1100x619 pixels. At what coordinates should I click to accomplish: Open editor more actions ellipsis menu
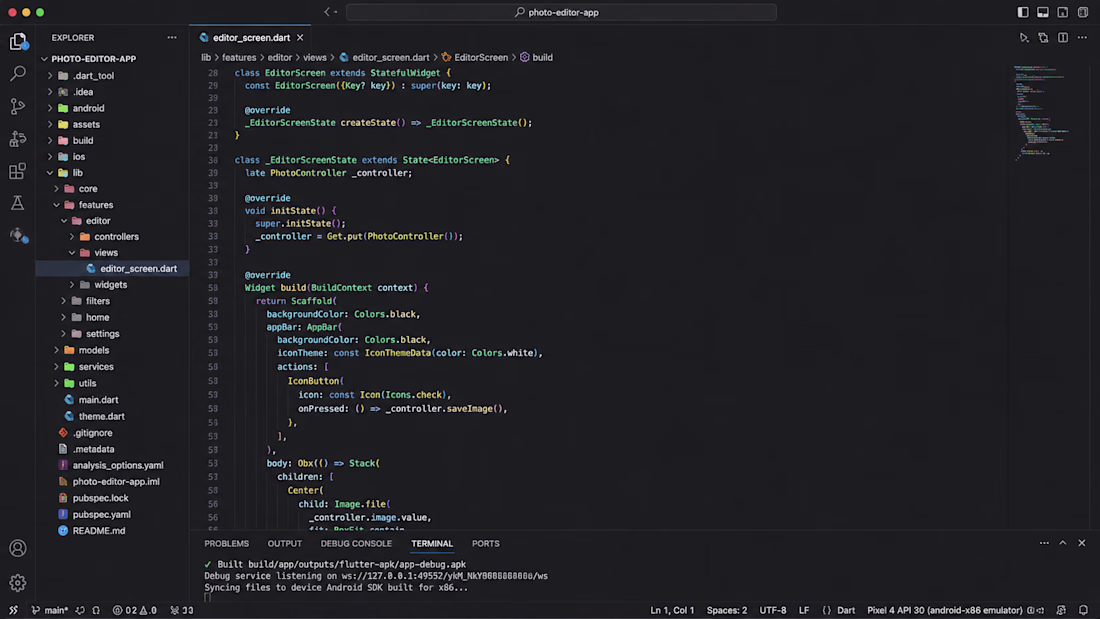coord(1082,38)
